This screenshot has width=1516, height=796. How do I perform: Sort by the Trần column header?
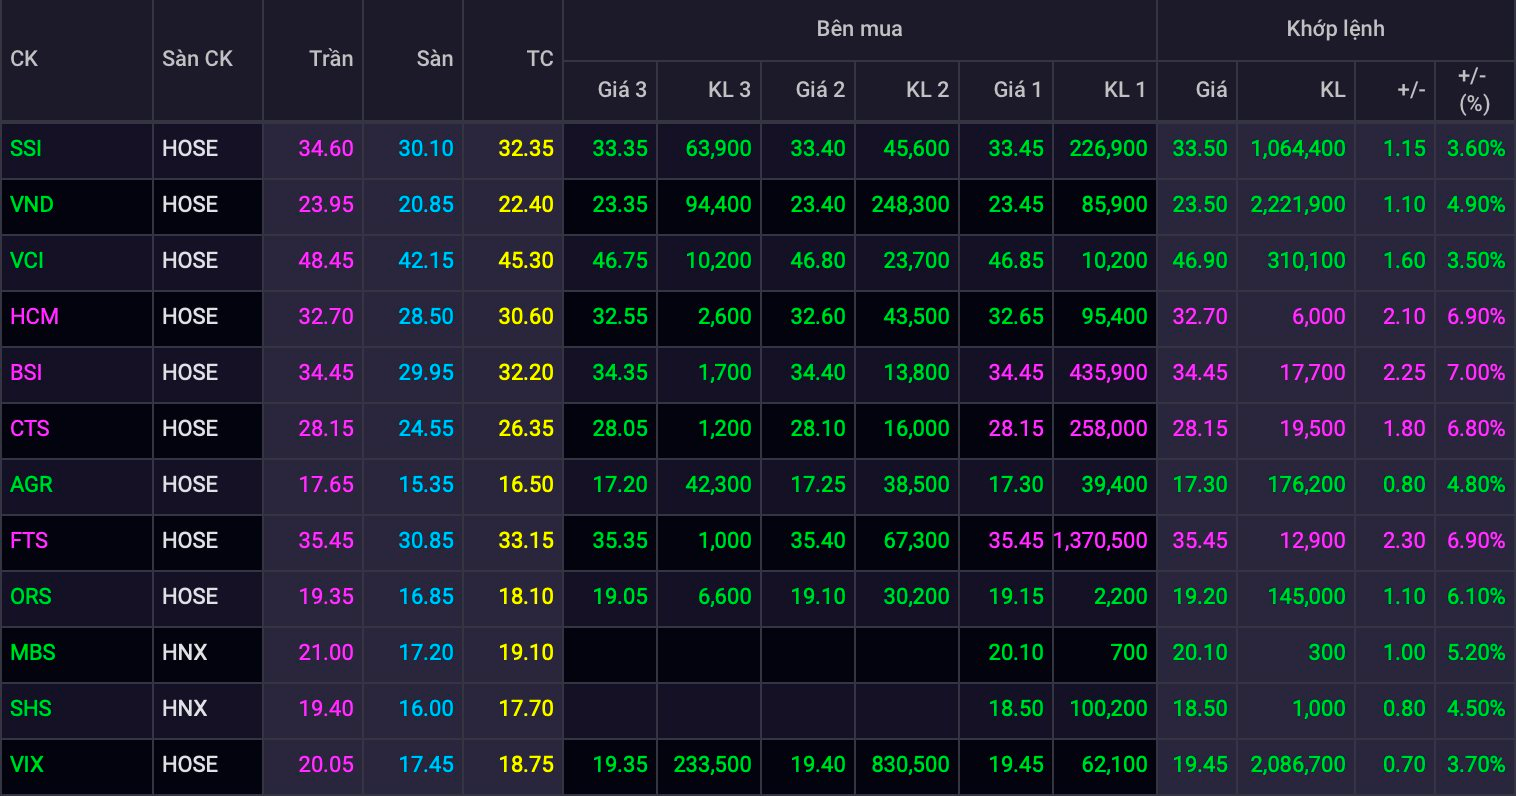(x=331, y=59)
